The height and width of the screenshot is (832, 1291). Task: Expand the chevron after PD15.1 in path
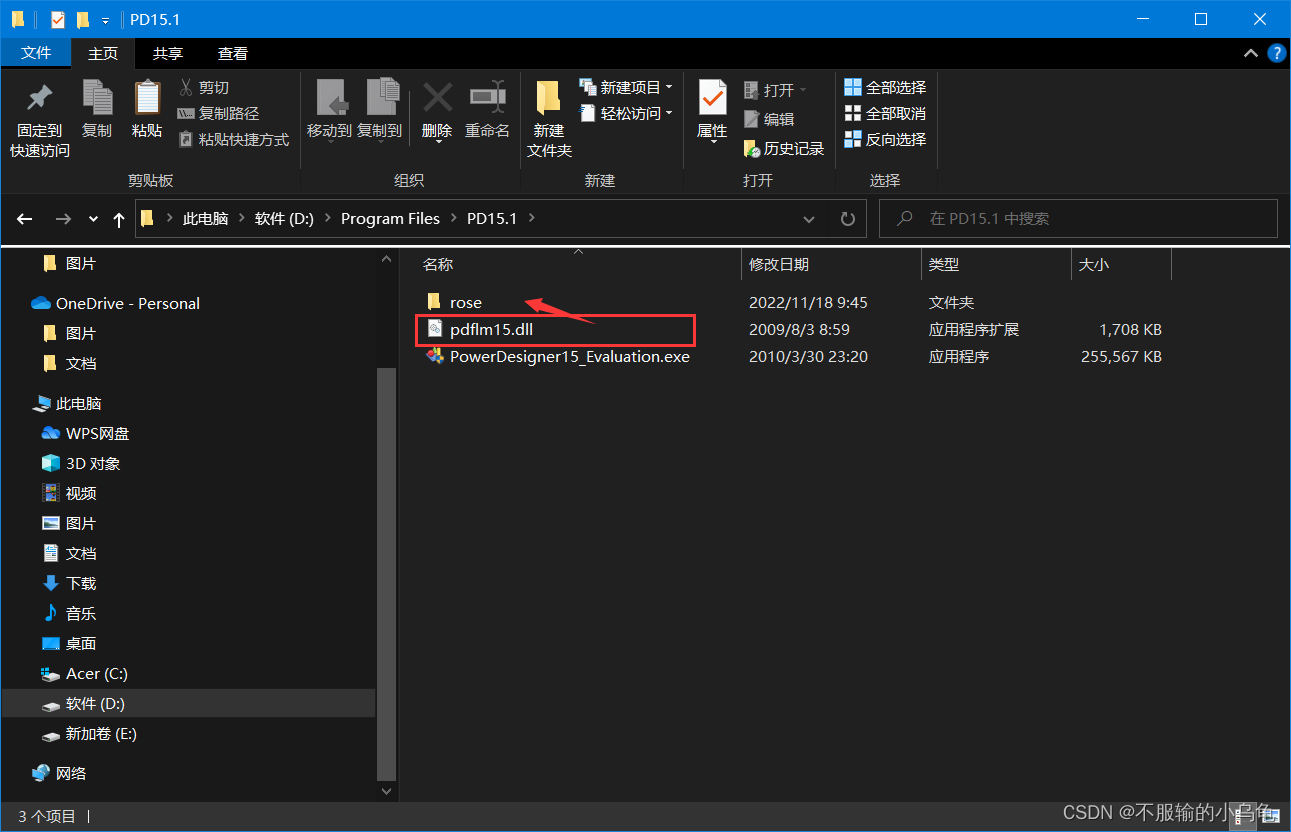click(531, 218)
